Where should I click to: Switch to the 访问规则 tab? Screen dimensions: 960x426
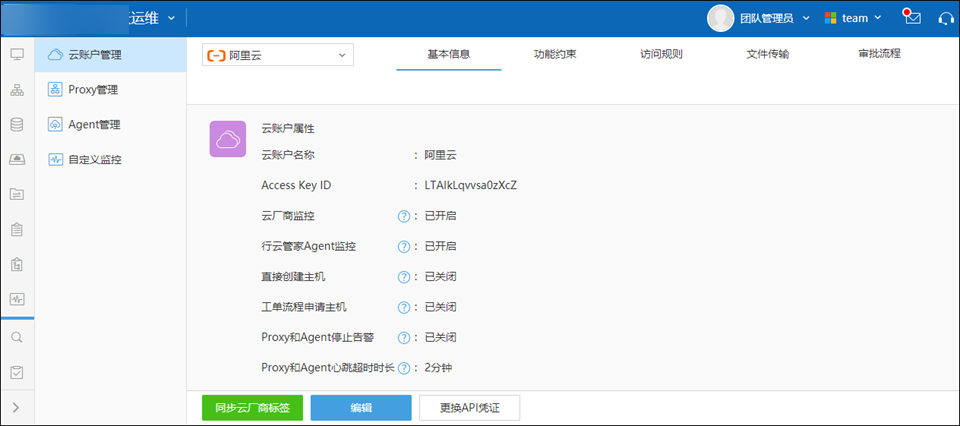pos(661,54)
